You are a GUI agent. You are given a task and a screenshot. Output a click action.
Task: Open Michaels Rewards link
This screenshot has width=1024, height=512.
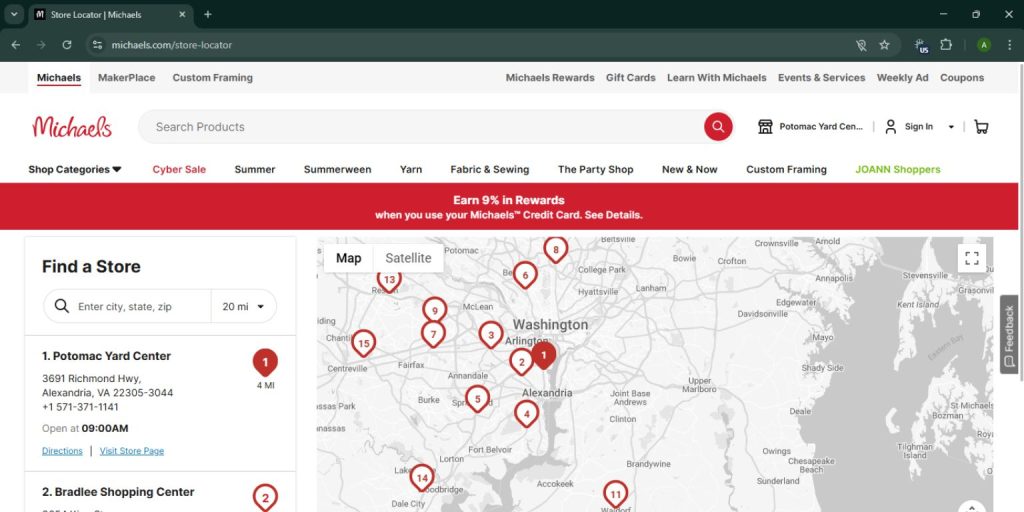pyautogui.click(x=550, y=78)
